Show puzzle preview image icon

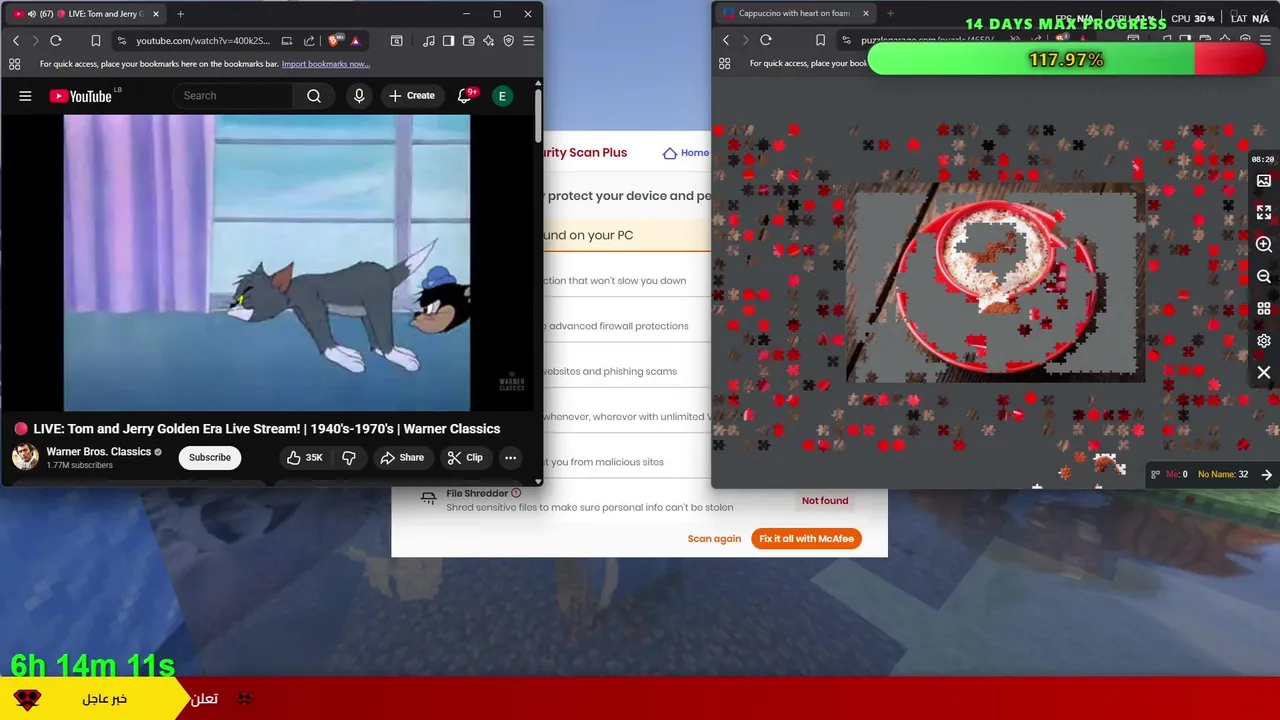1264,181
